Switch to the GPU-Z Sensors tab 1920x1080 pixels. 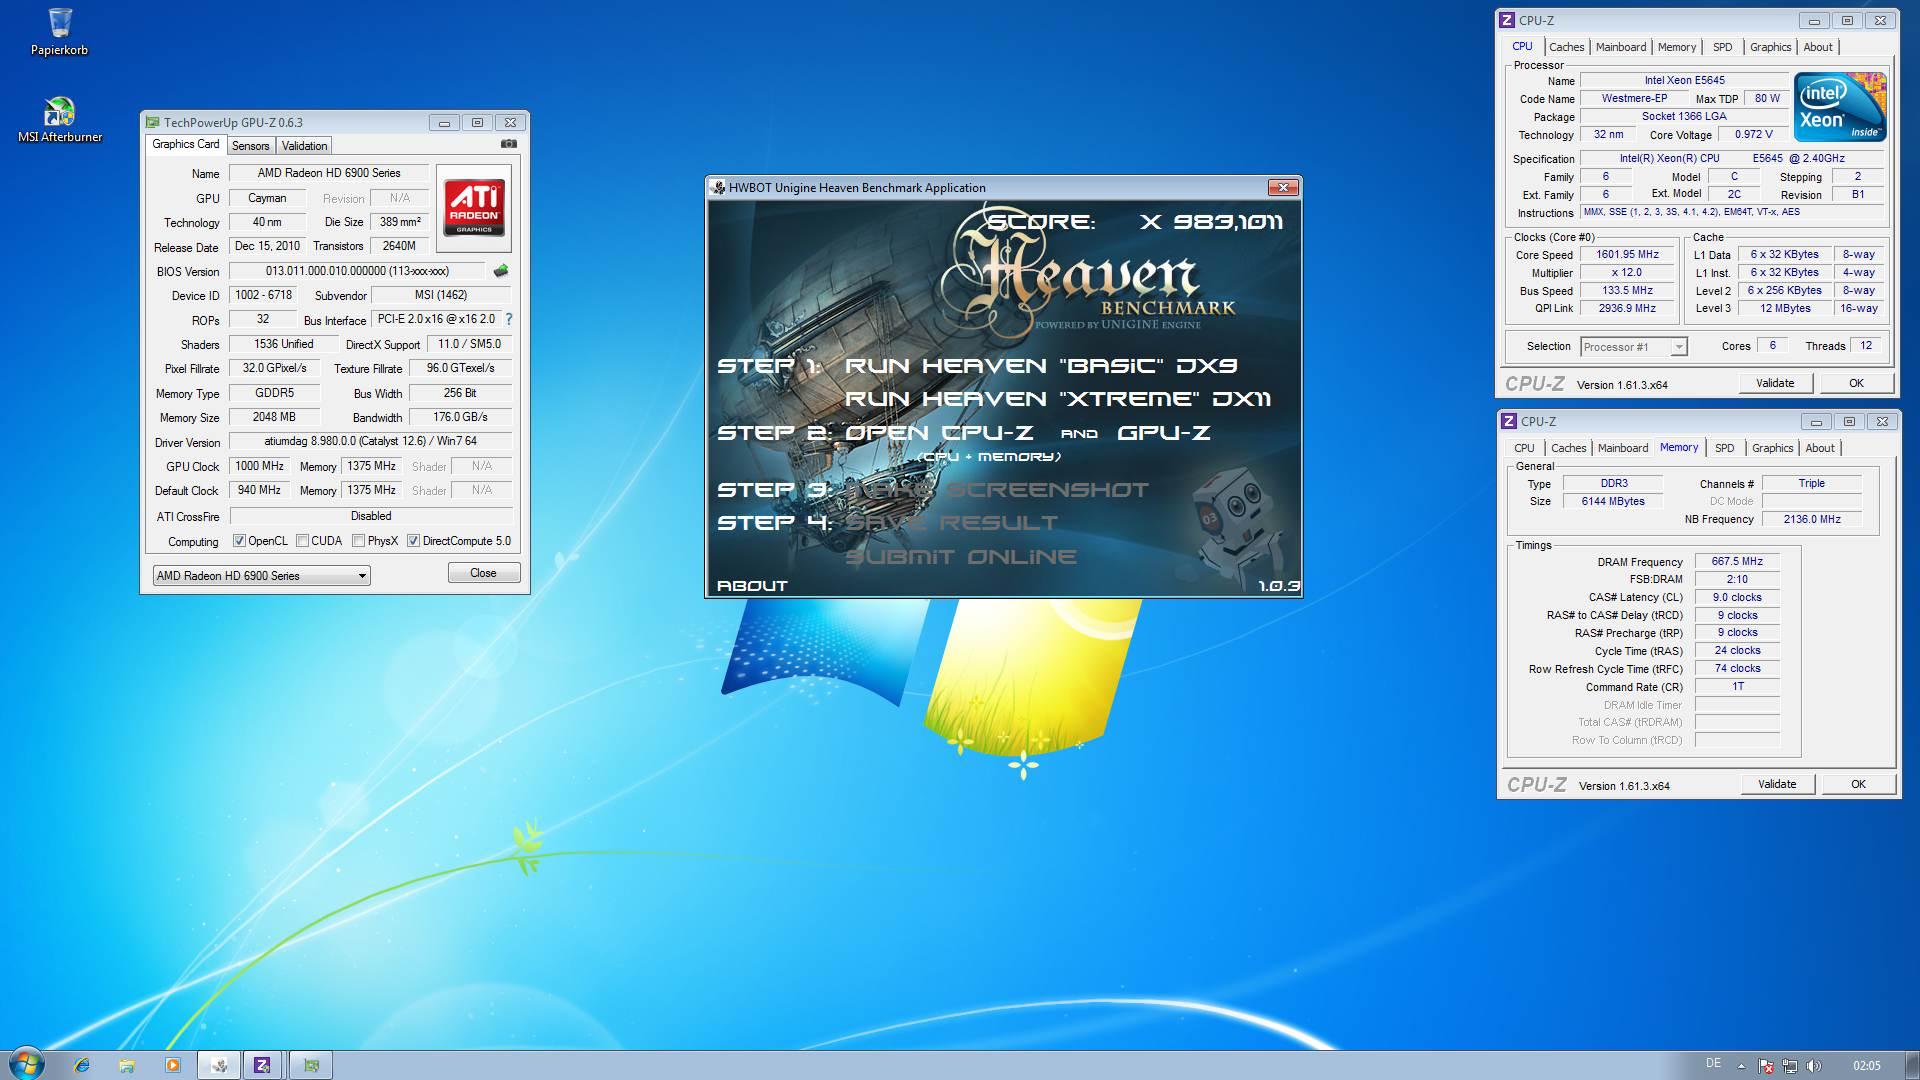(x=250, y=146)
